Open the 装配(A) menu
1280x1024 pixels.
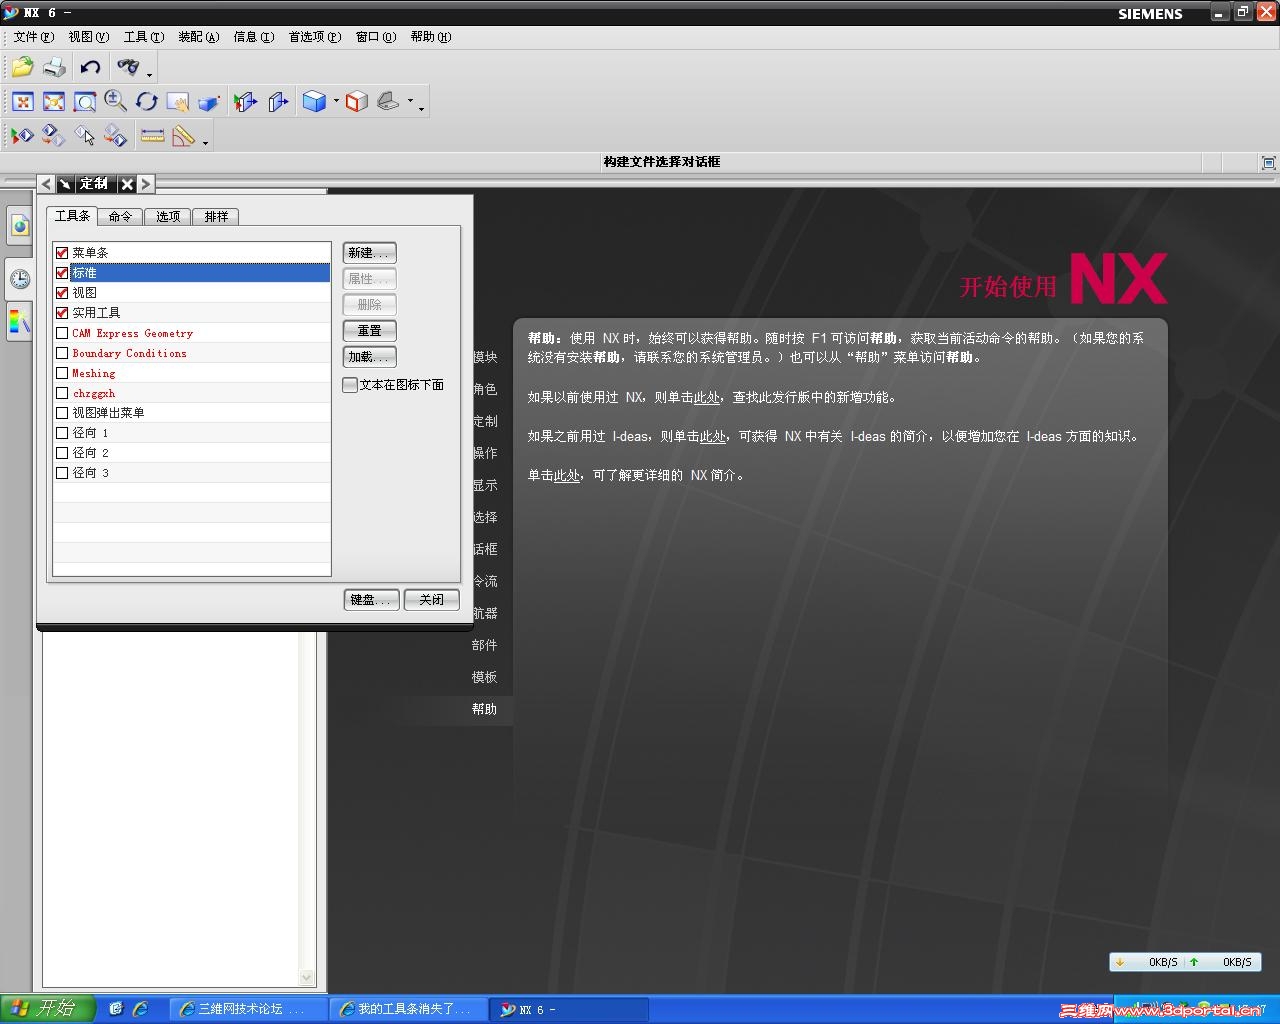point(198,37)
